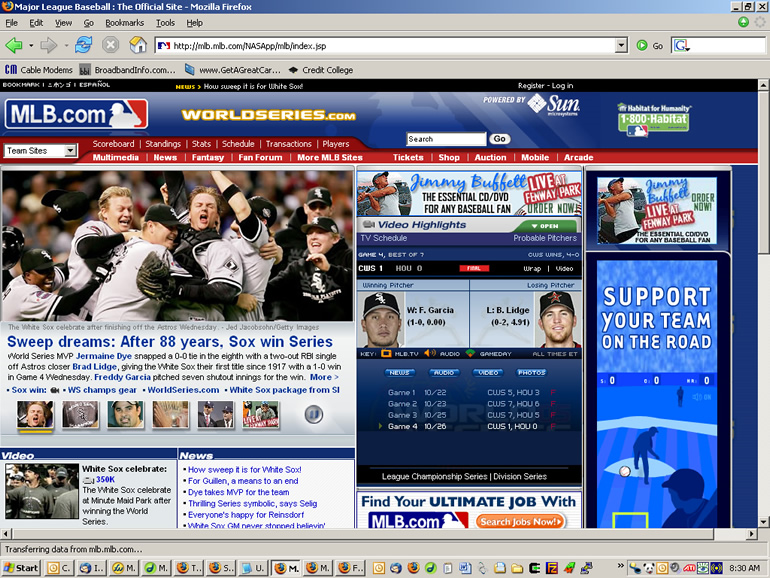This screenshot has height=578, width=770.
Task: Open the Wrap link for game 4
Action: pos(532,269)
